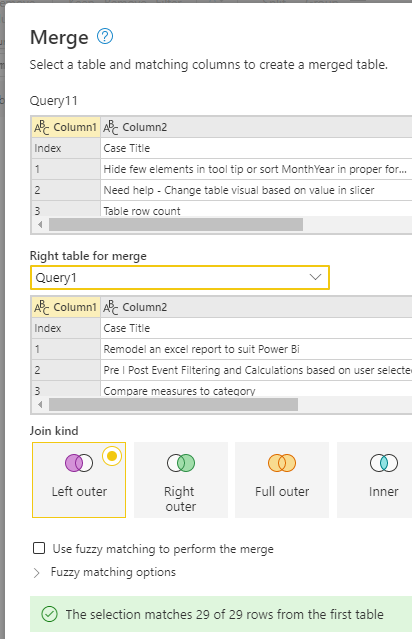
Task: Select Column2 header in the Query11 table
Action: [256, 127]
